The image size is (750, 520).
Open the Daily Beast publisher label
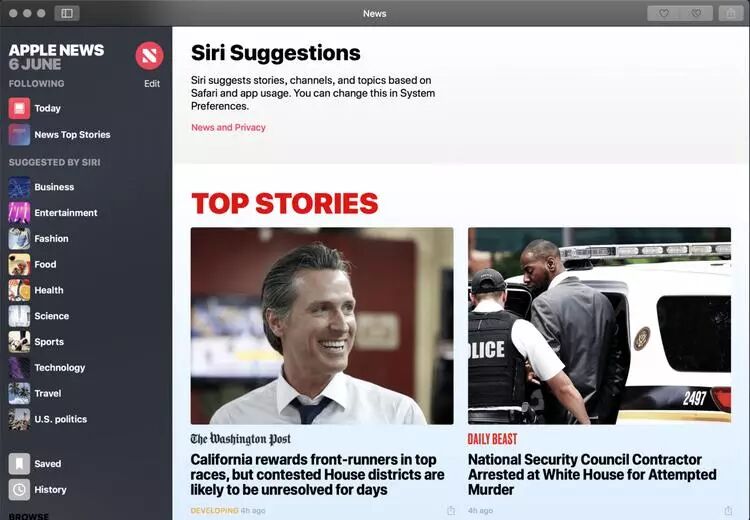[x=492, y=439]
